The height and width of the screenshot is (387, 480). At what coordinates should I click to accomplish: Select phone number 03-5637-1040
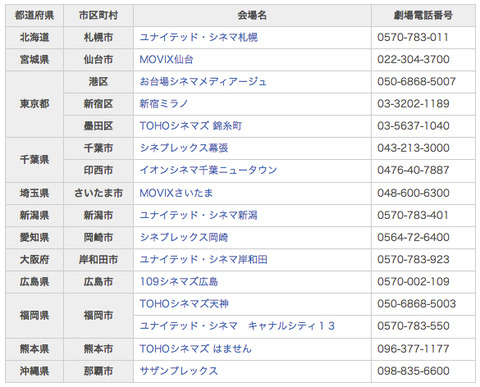pyautogui.click(x=413, y=126)
